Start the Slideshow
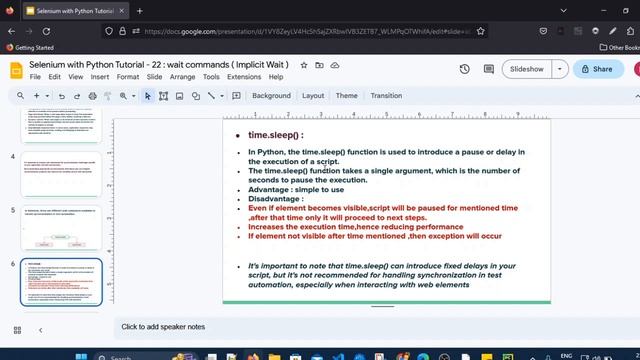Image resolution: width=640 pixels, height=360 pixels. (527, 69)
